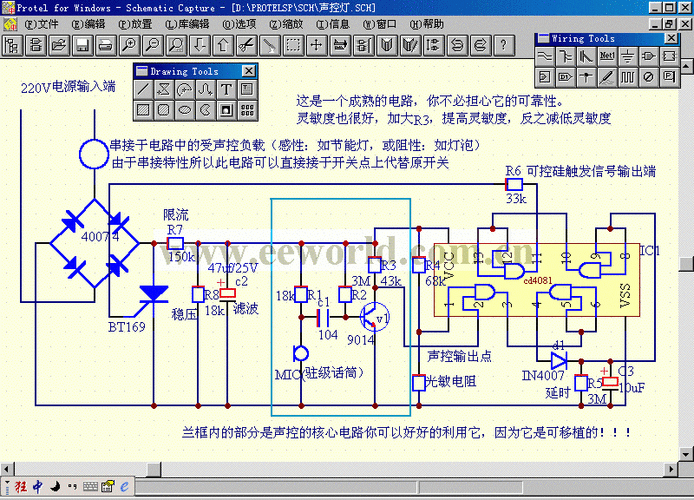The width and height of the screenshot is (694, 500).
Task: Select the ellipse drawing tool
Action: click(x=185, y=110)
